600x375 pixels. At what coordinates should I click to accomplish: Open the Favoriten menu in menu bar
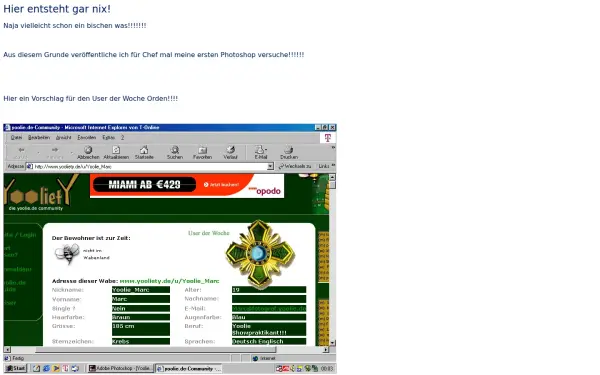point(86,137)
